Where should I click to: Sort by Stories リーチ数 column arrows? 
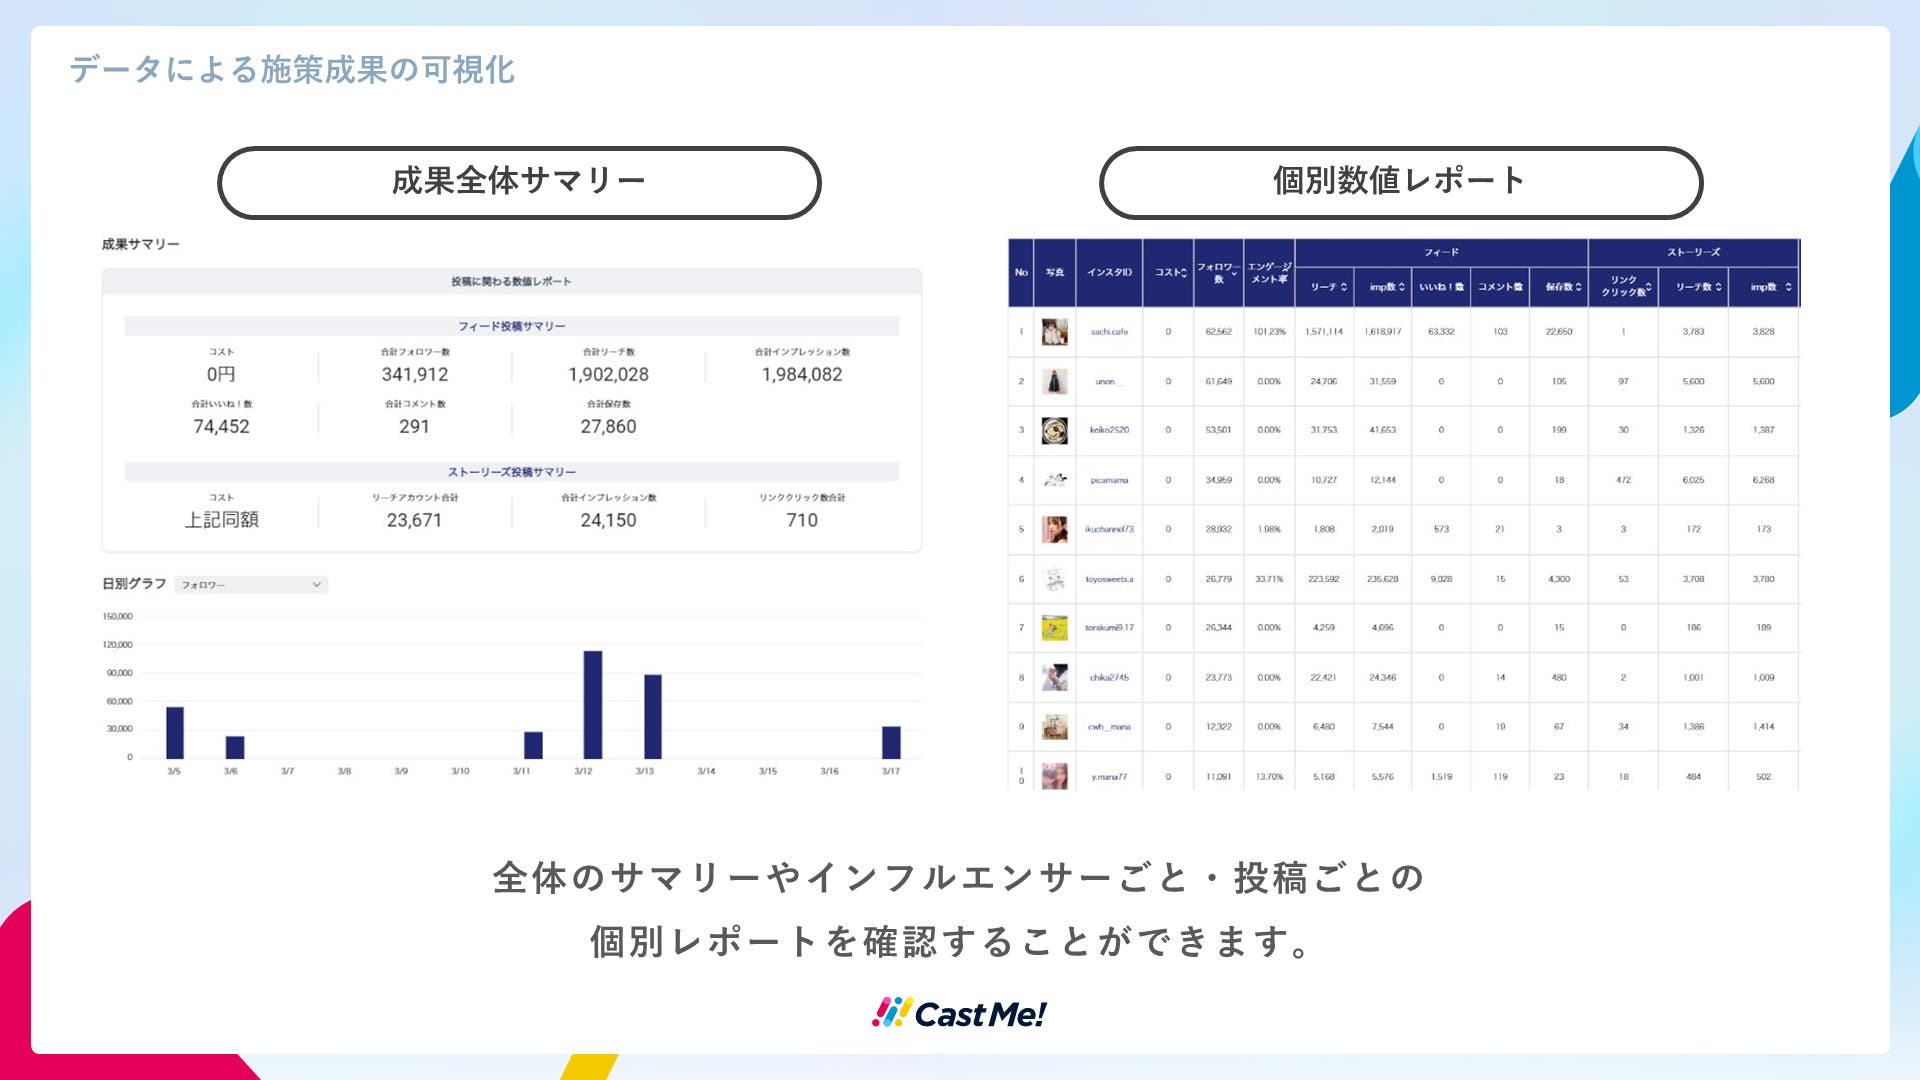1718,287
